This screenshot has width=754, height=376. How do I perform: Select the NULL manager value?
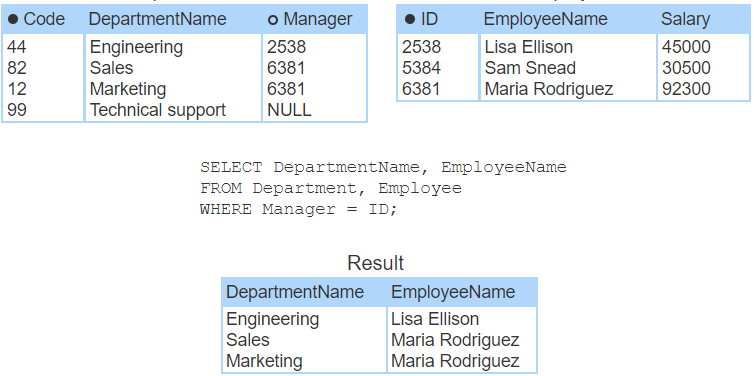289,110
